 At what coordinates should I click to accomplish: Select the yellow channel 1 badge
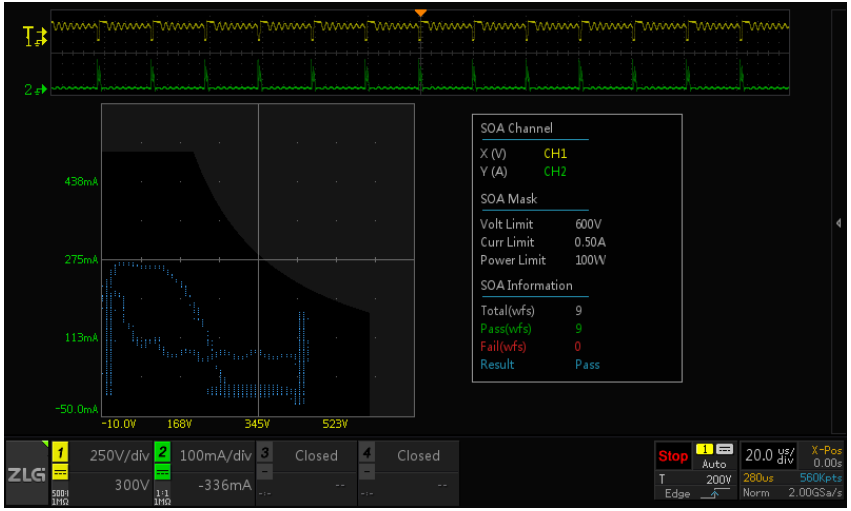coord(60,451)
